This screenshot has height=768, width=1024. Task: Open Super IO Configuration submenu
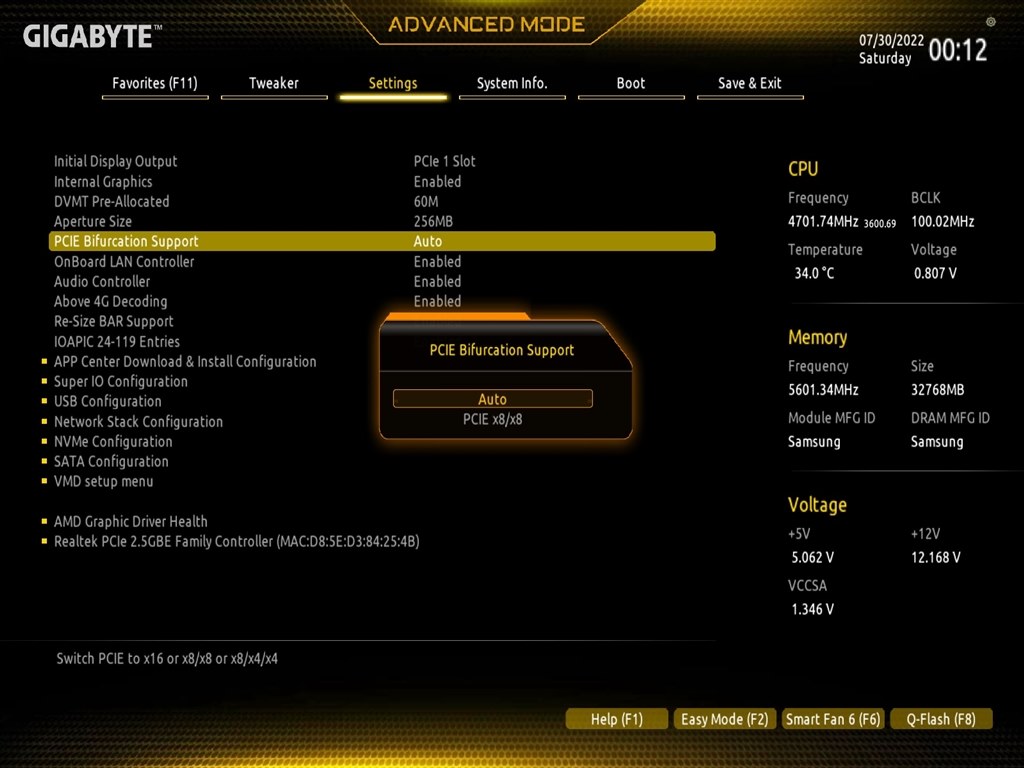tap(121, 381)
